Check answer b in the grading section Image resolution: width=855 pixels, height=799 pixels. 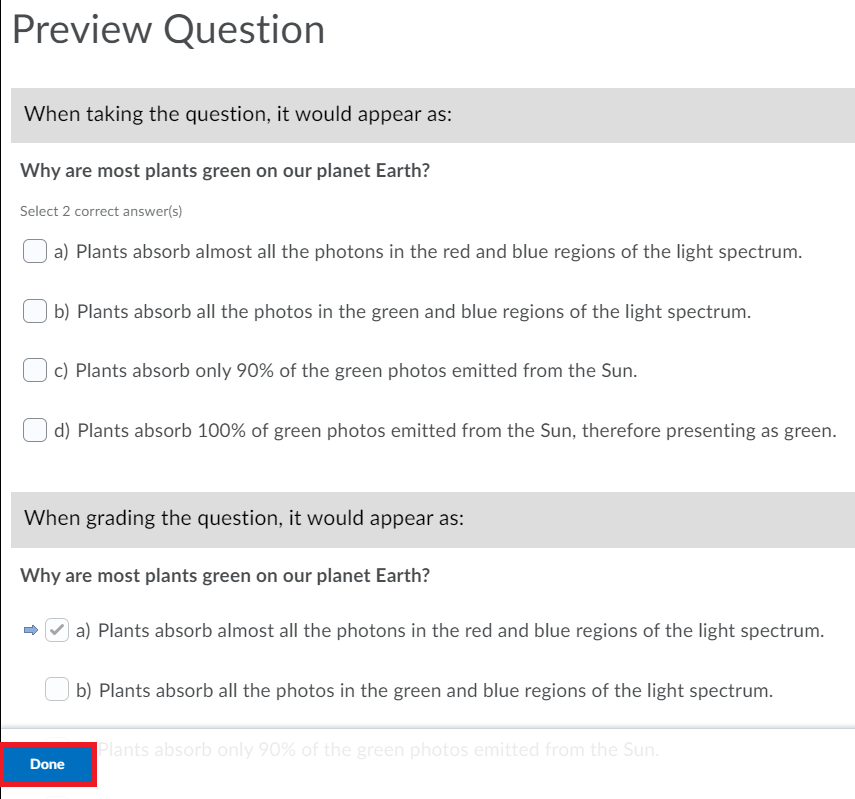click(56, 690)
